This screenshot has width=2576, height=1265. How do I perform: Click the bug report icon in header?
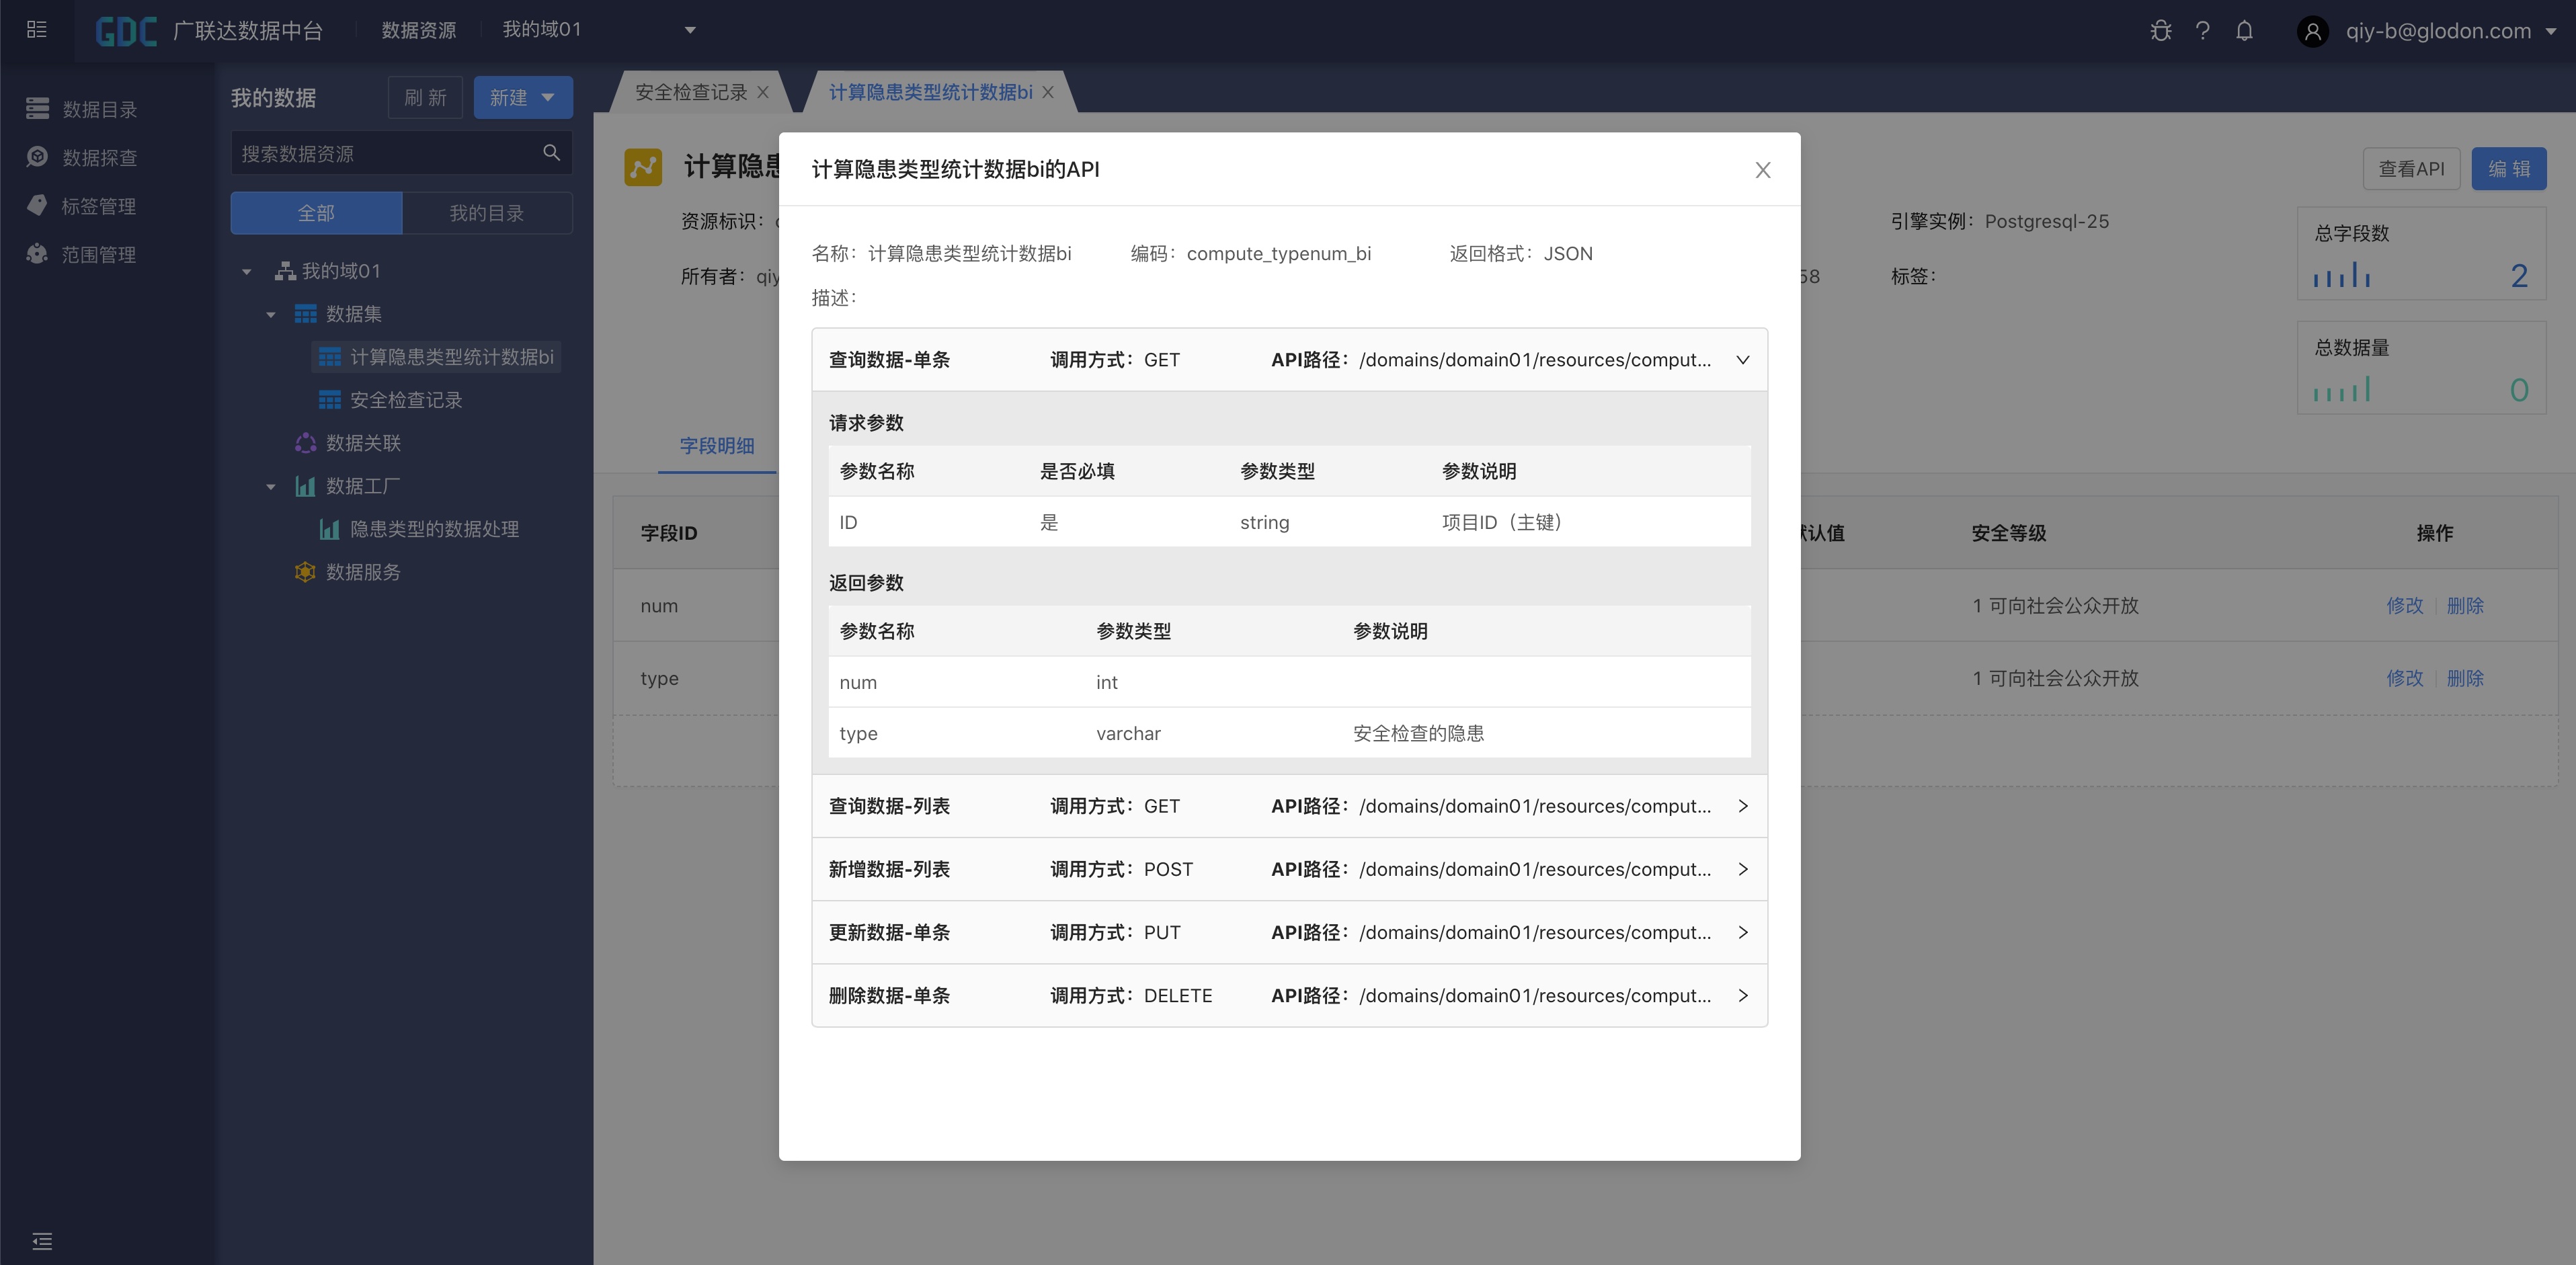tap(2160, 31)
